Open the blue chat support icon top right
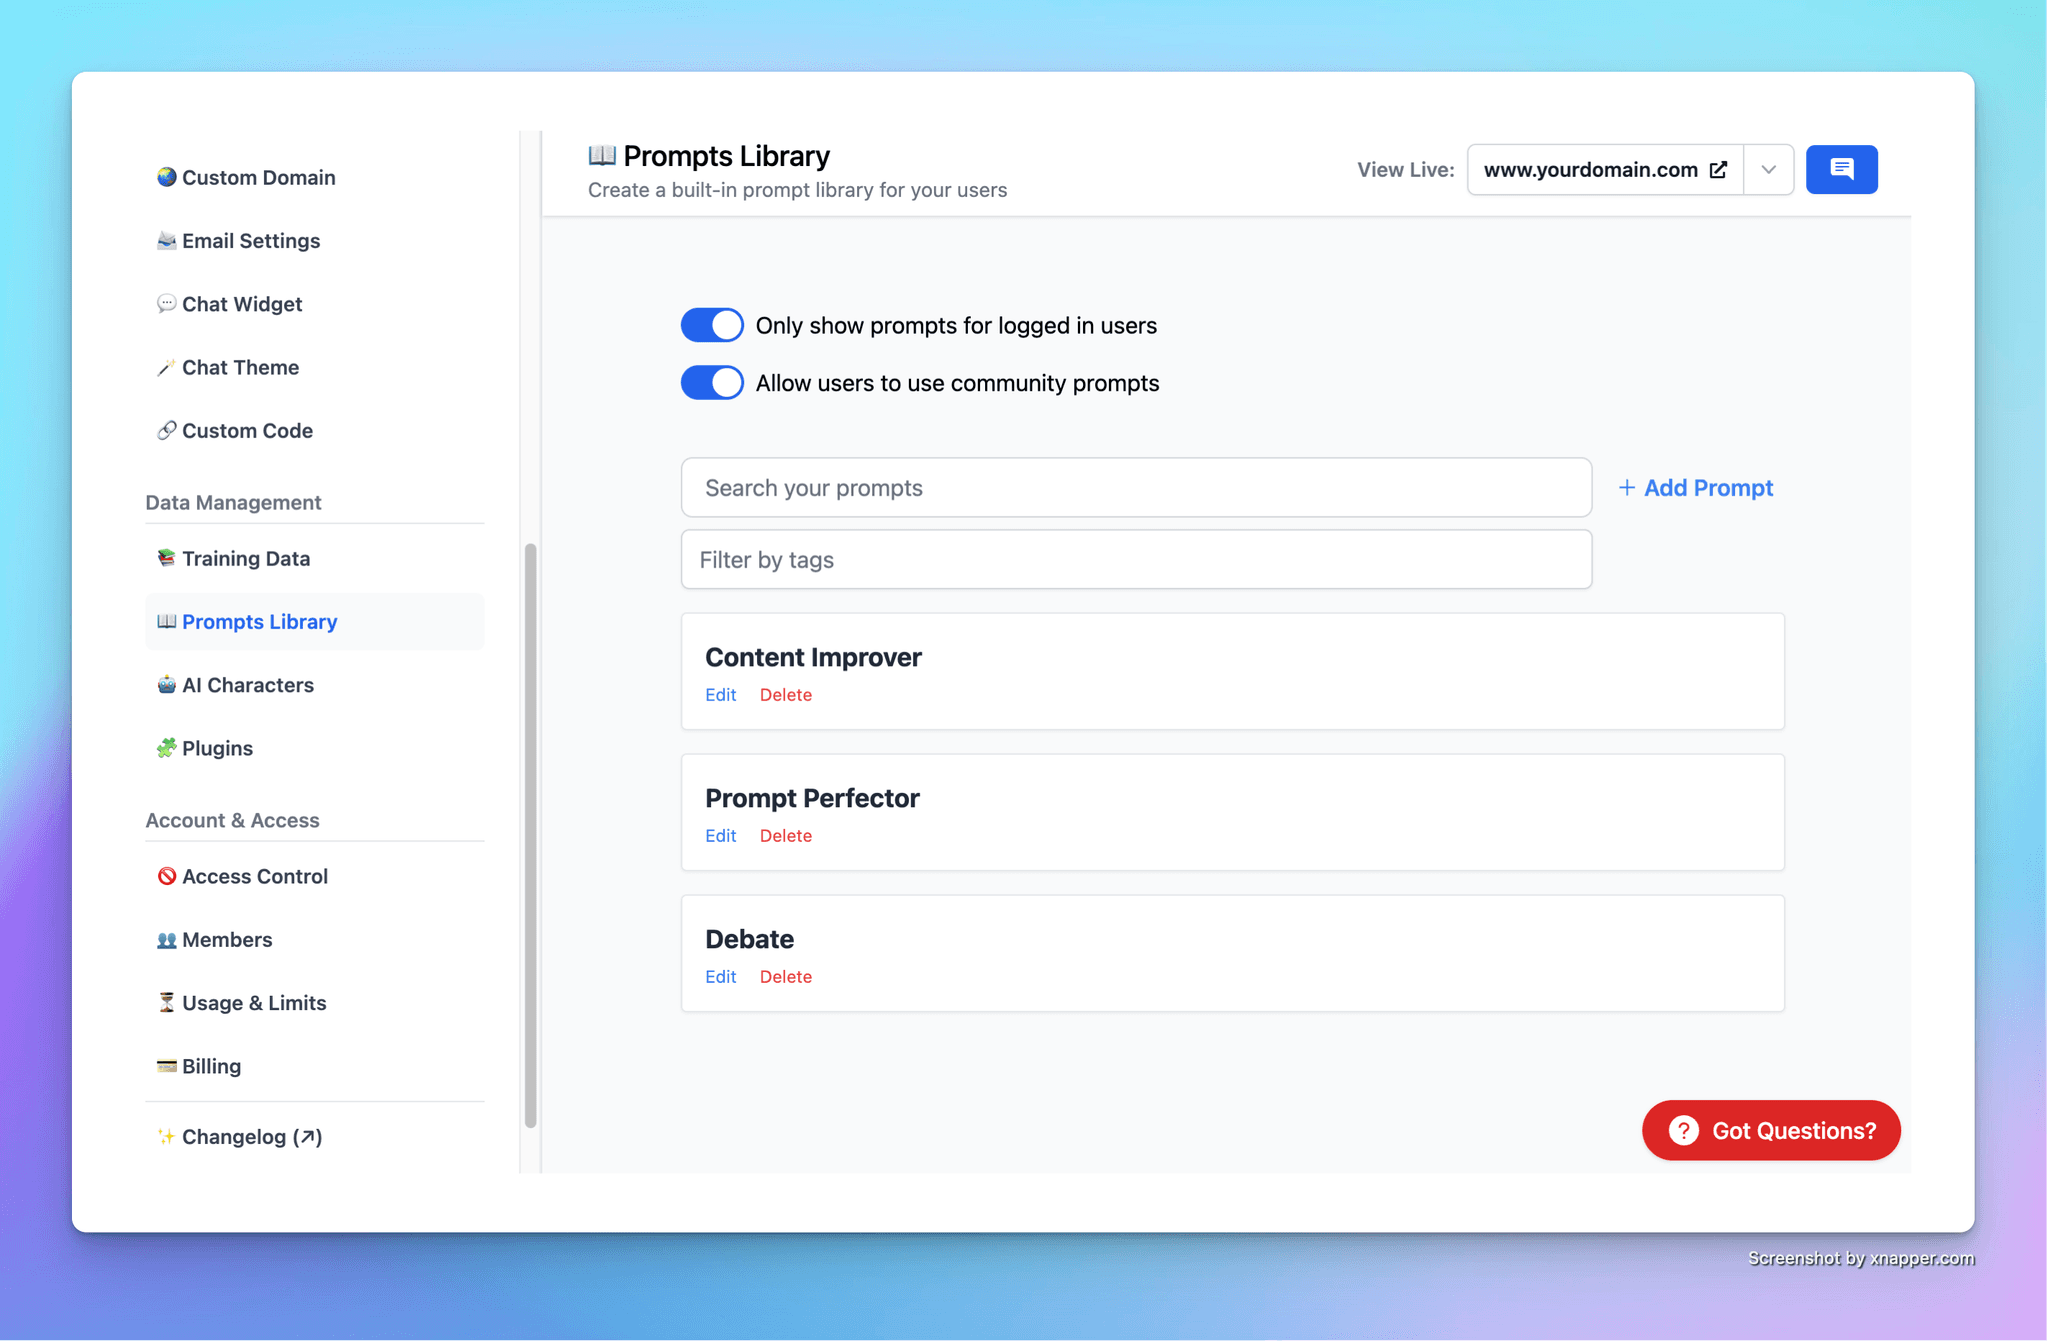 point(1841,169)
